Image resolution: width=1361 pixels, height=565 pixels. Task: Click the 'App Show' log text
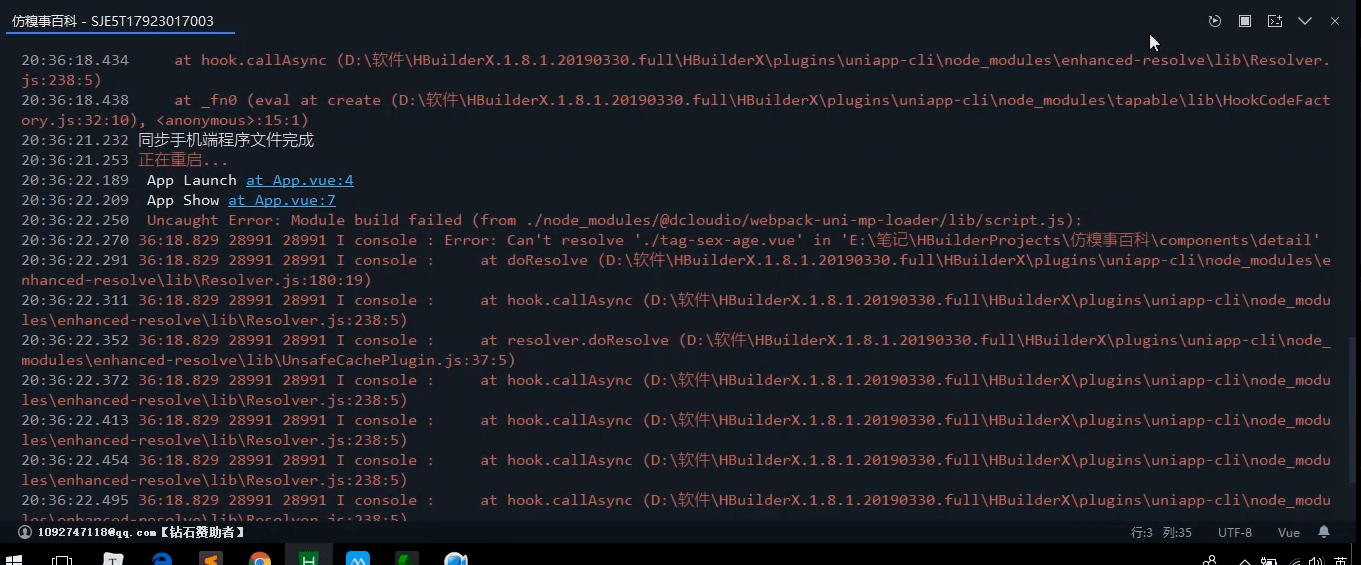(183, 200)
